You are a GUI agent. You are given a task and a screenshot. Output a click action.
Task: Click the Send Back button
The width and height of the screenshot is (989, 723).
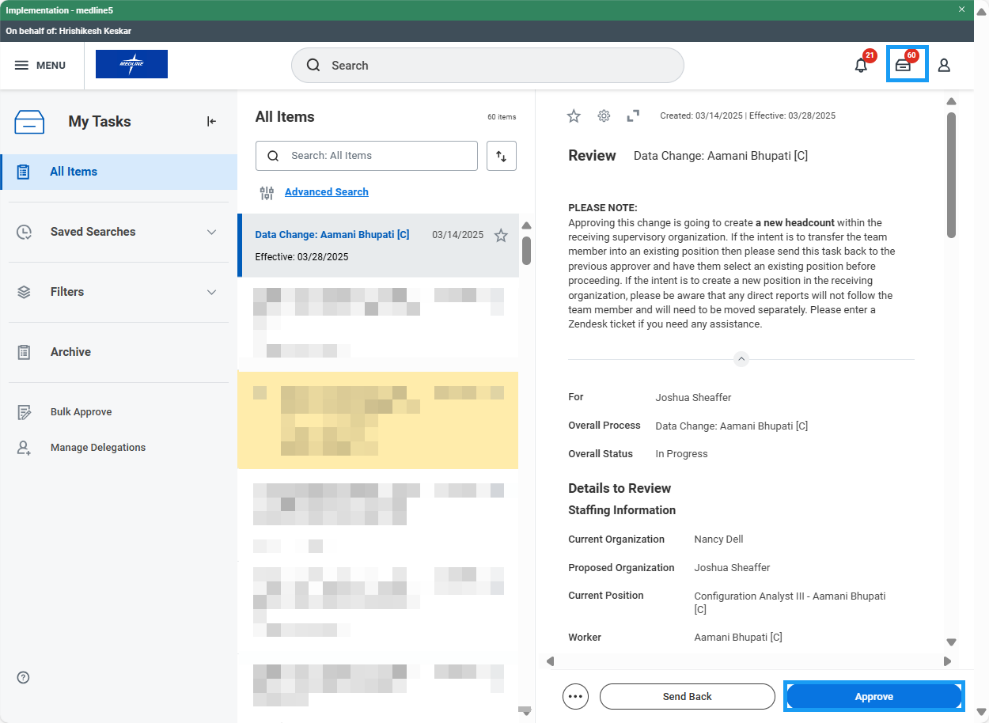(687, 697)
